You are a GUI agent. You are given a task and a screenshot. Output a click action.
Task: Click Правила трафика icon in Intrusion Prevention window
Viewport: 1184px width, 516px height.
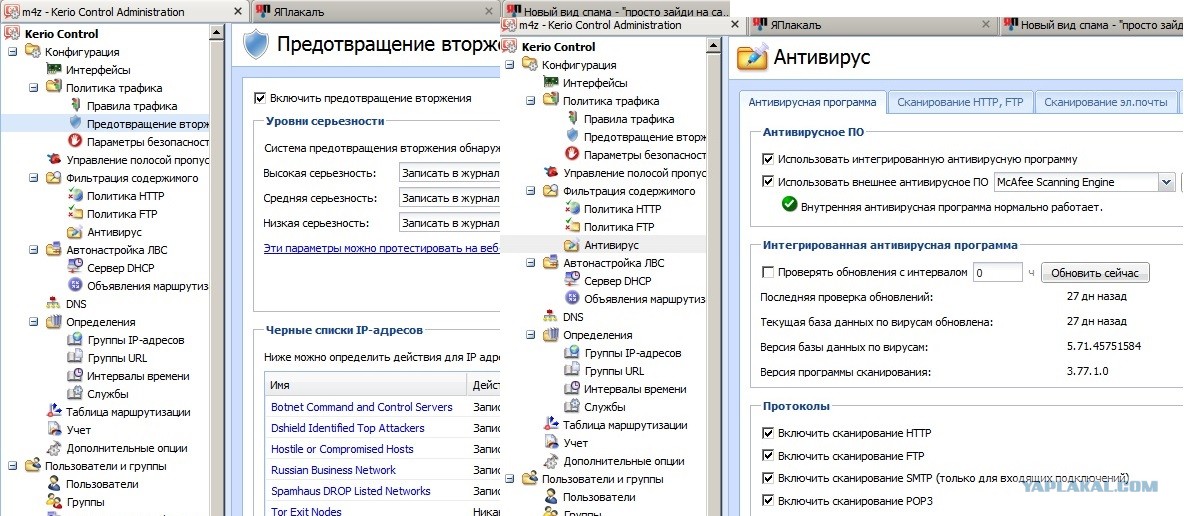click(x=75, y=107)
